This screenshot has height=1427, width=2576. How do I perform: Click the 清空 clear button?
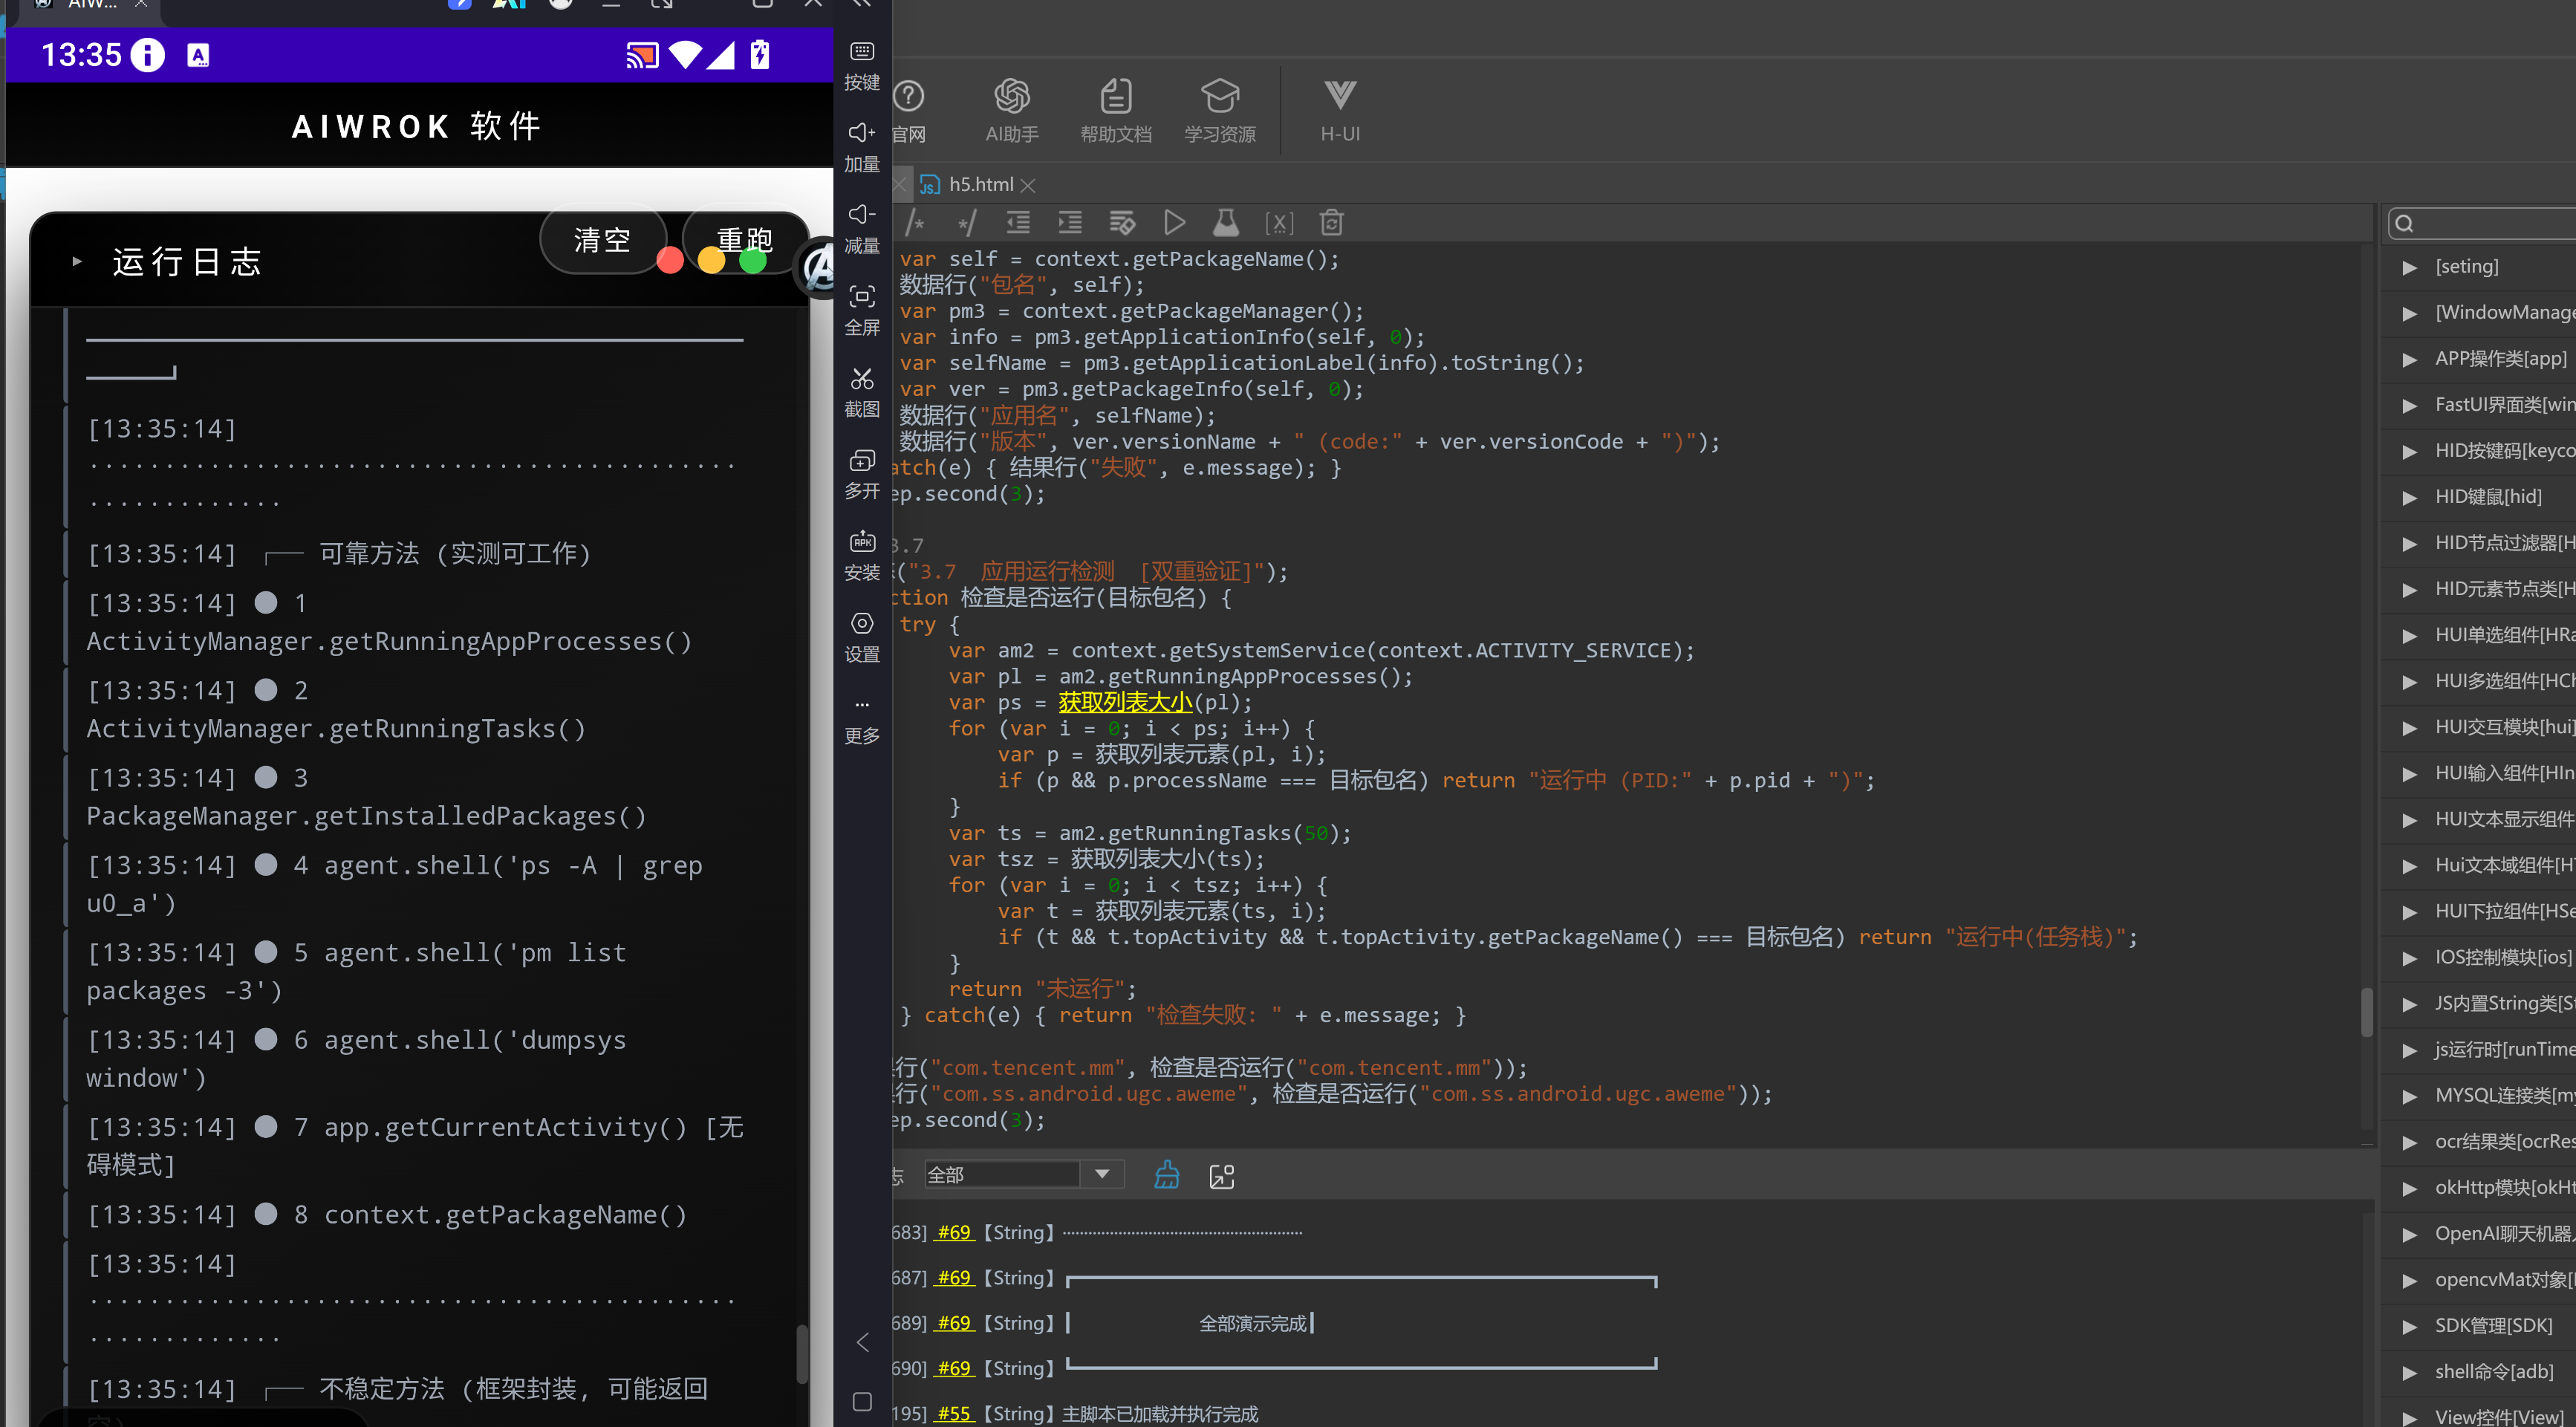point(602,240)
